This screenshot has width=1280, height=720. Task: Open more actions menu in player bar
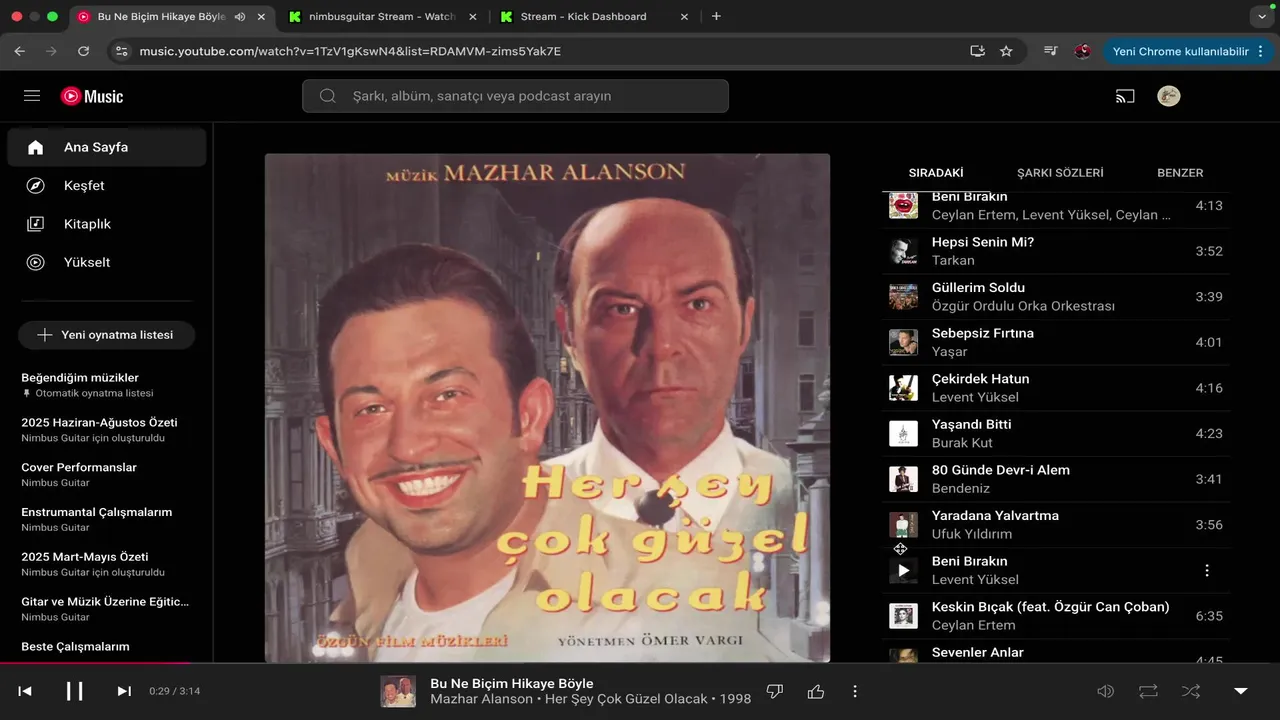pyautogui.click(x=855, y=691)
